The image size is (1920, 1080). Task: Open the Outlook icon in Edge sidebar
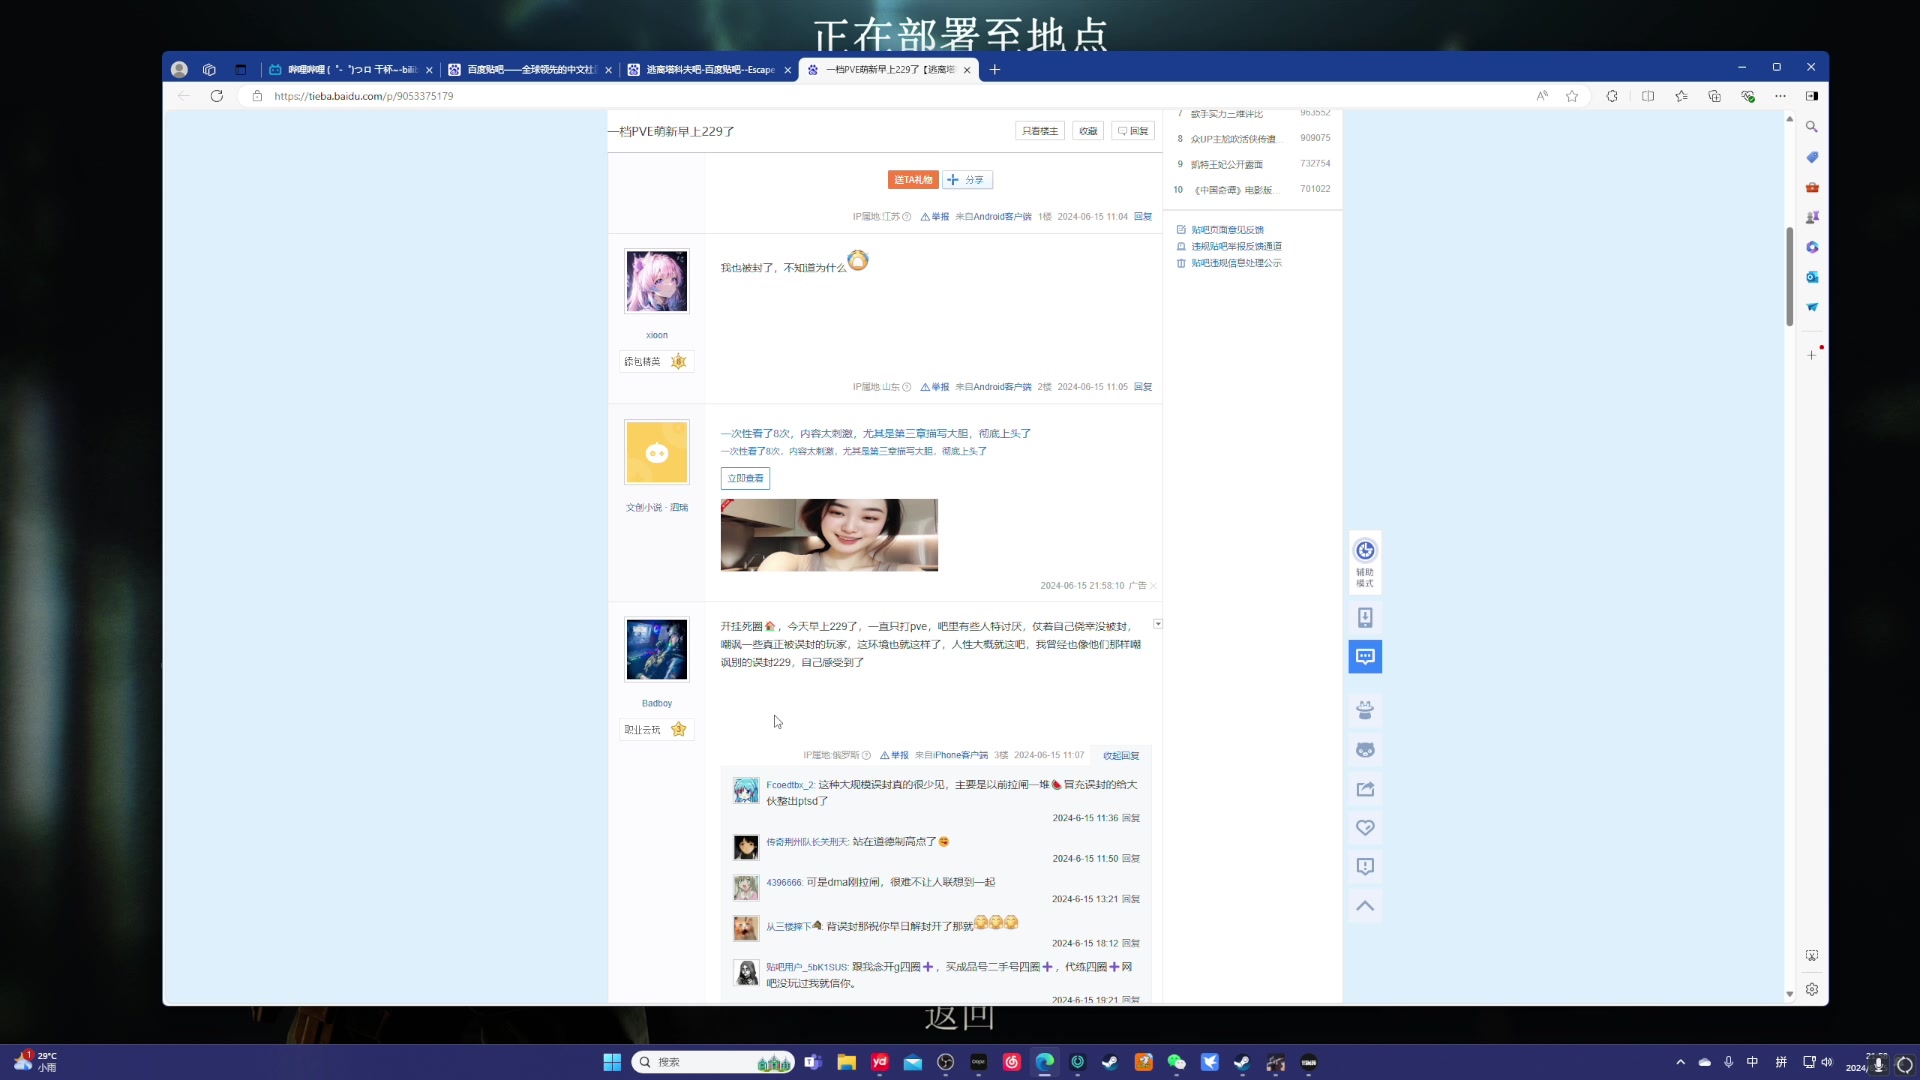pyautogui.click(x=1811, y=277)
